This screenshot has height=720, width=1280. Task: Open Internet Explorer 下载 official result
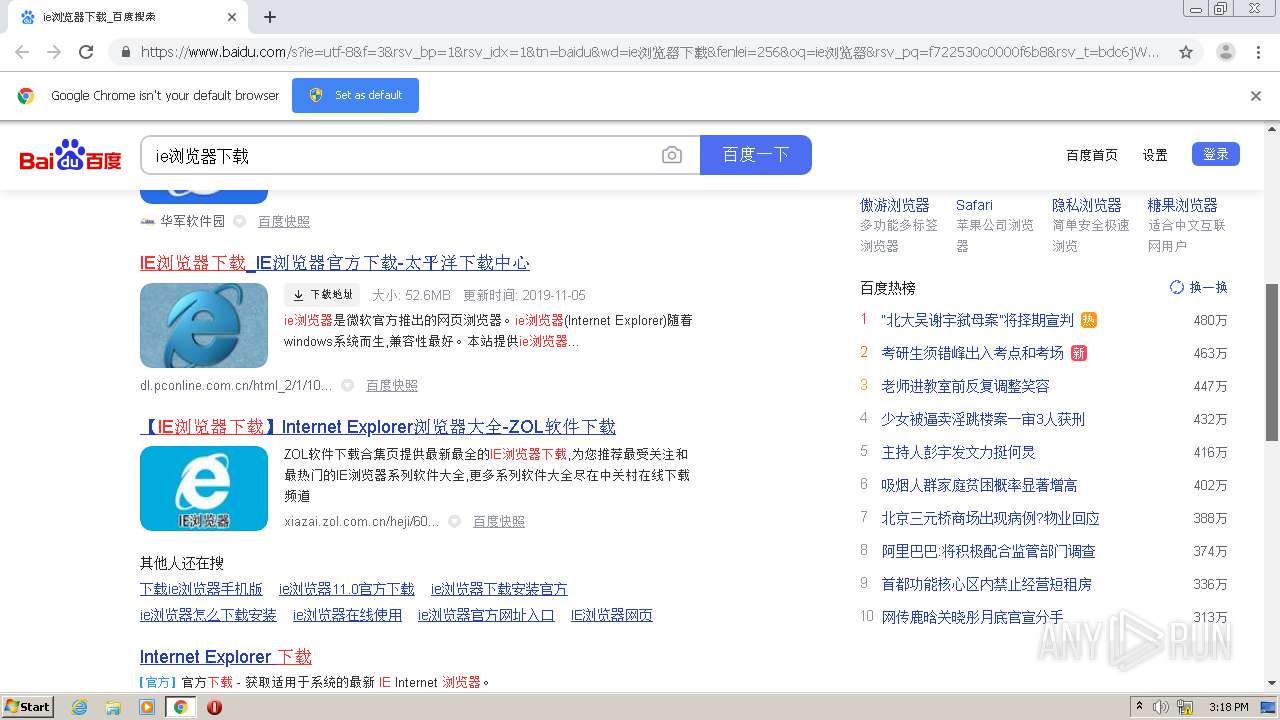[226, 657]
